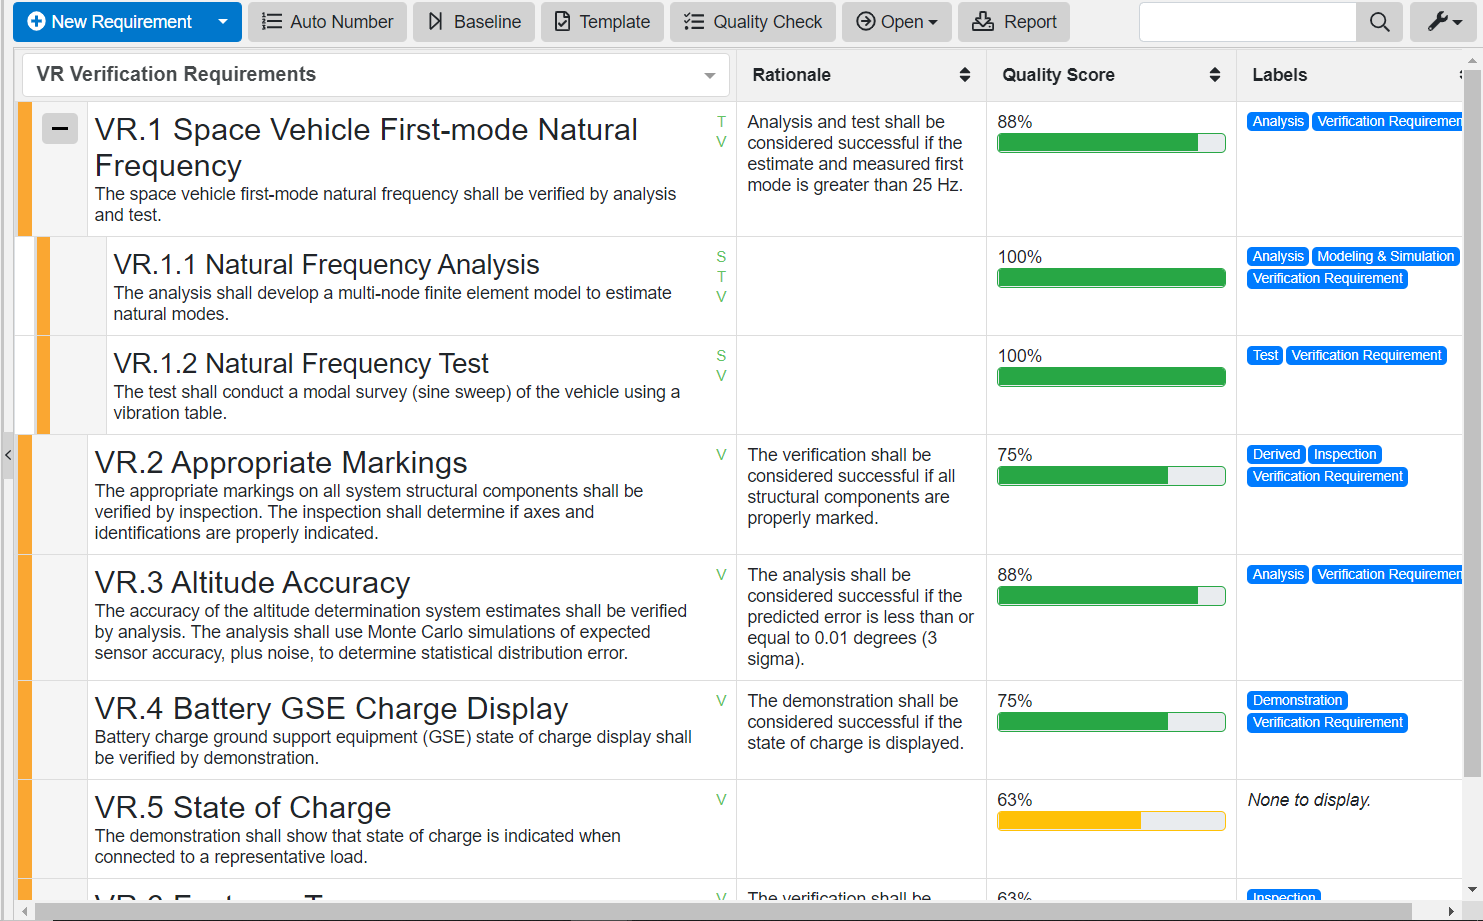Collapse the VR.1 requirement tree
This screenshot has width=1483, height=921.
tap(60, 128)
